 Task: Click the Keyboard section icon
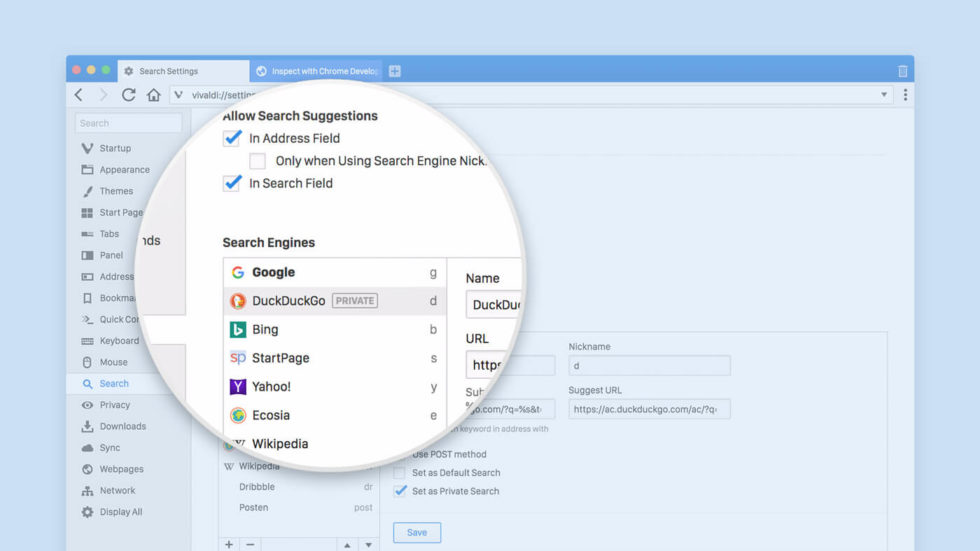pos(87,340)
